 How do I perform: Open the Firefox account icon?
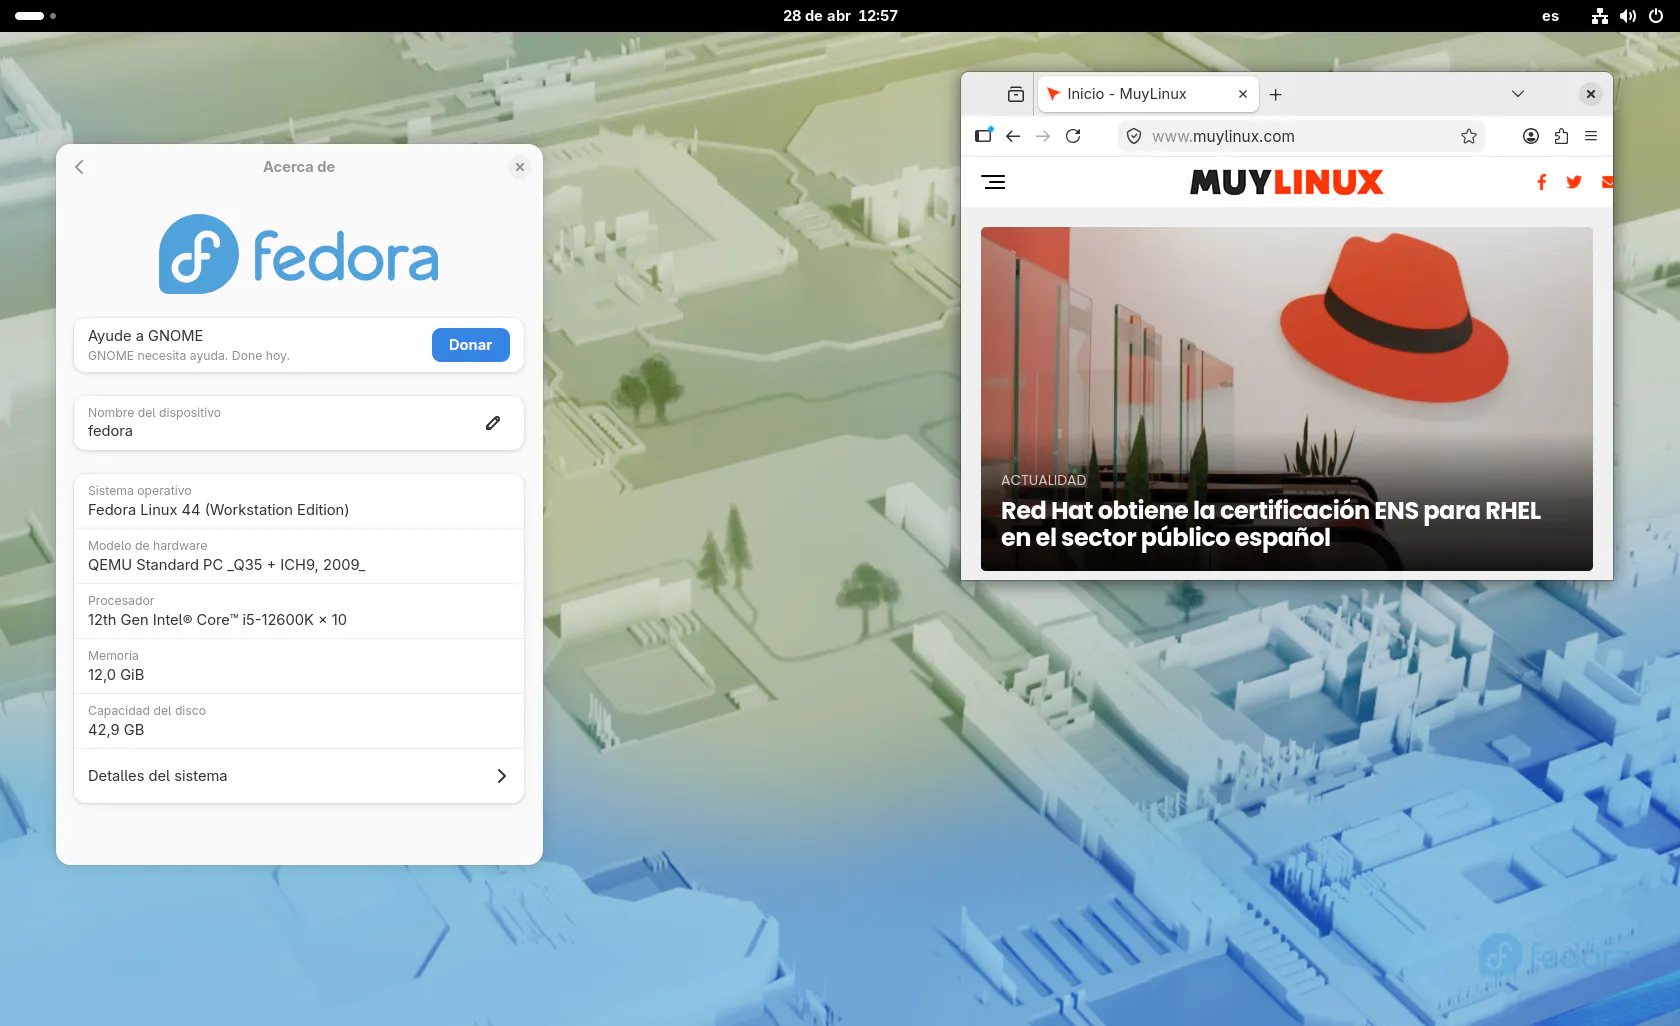[1530, 136]
